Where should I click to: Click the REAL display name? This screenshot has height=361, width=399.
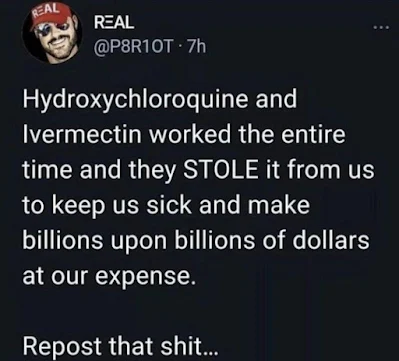tap(114, 23)
